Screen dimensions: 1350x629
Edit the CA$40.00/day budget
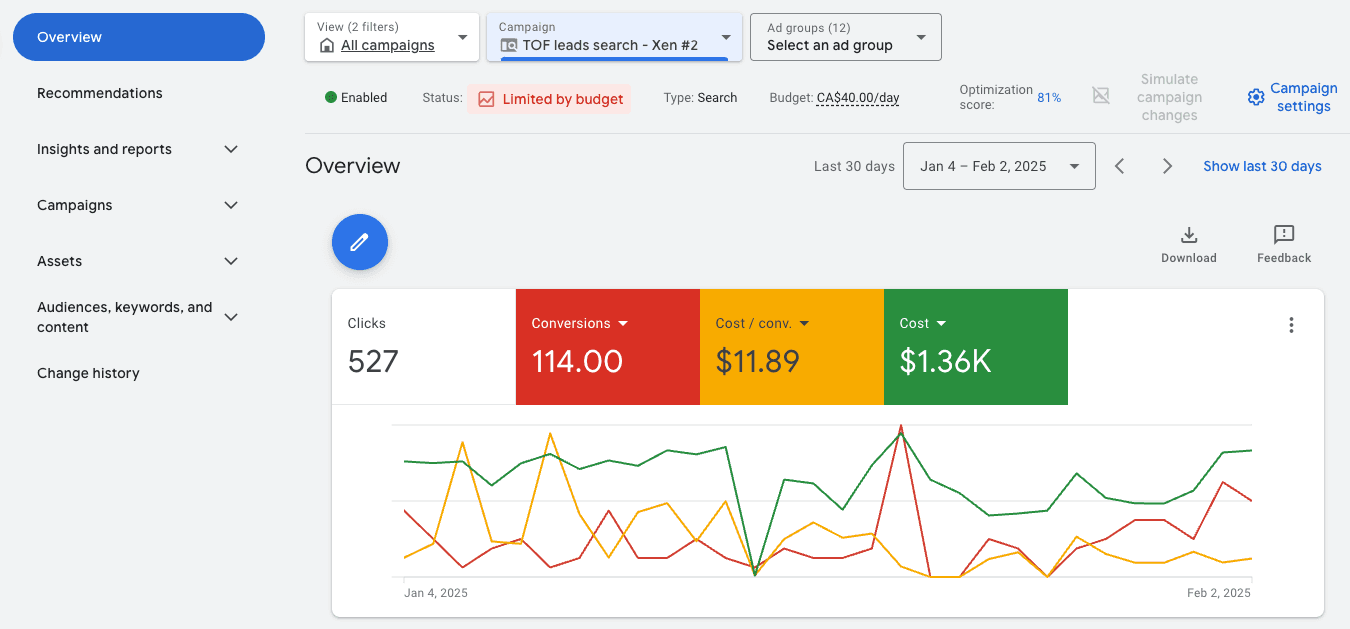pyautogui.click(x=858, y=98)
